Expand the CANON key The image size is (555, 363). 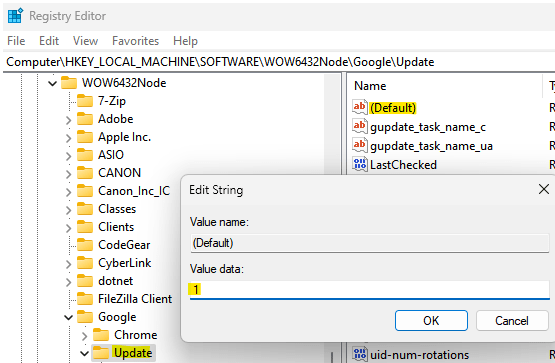point(68,174)
